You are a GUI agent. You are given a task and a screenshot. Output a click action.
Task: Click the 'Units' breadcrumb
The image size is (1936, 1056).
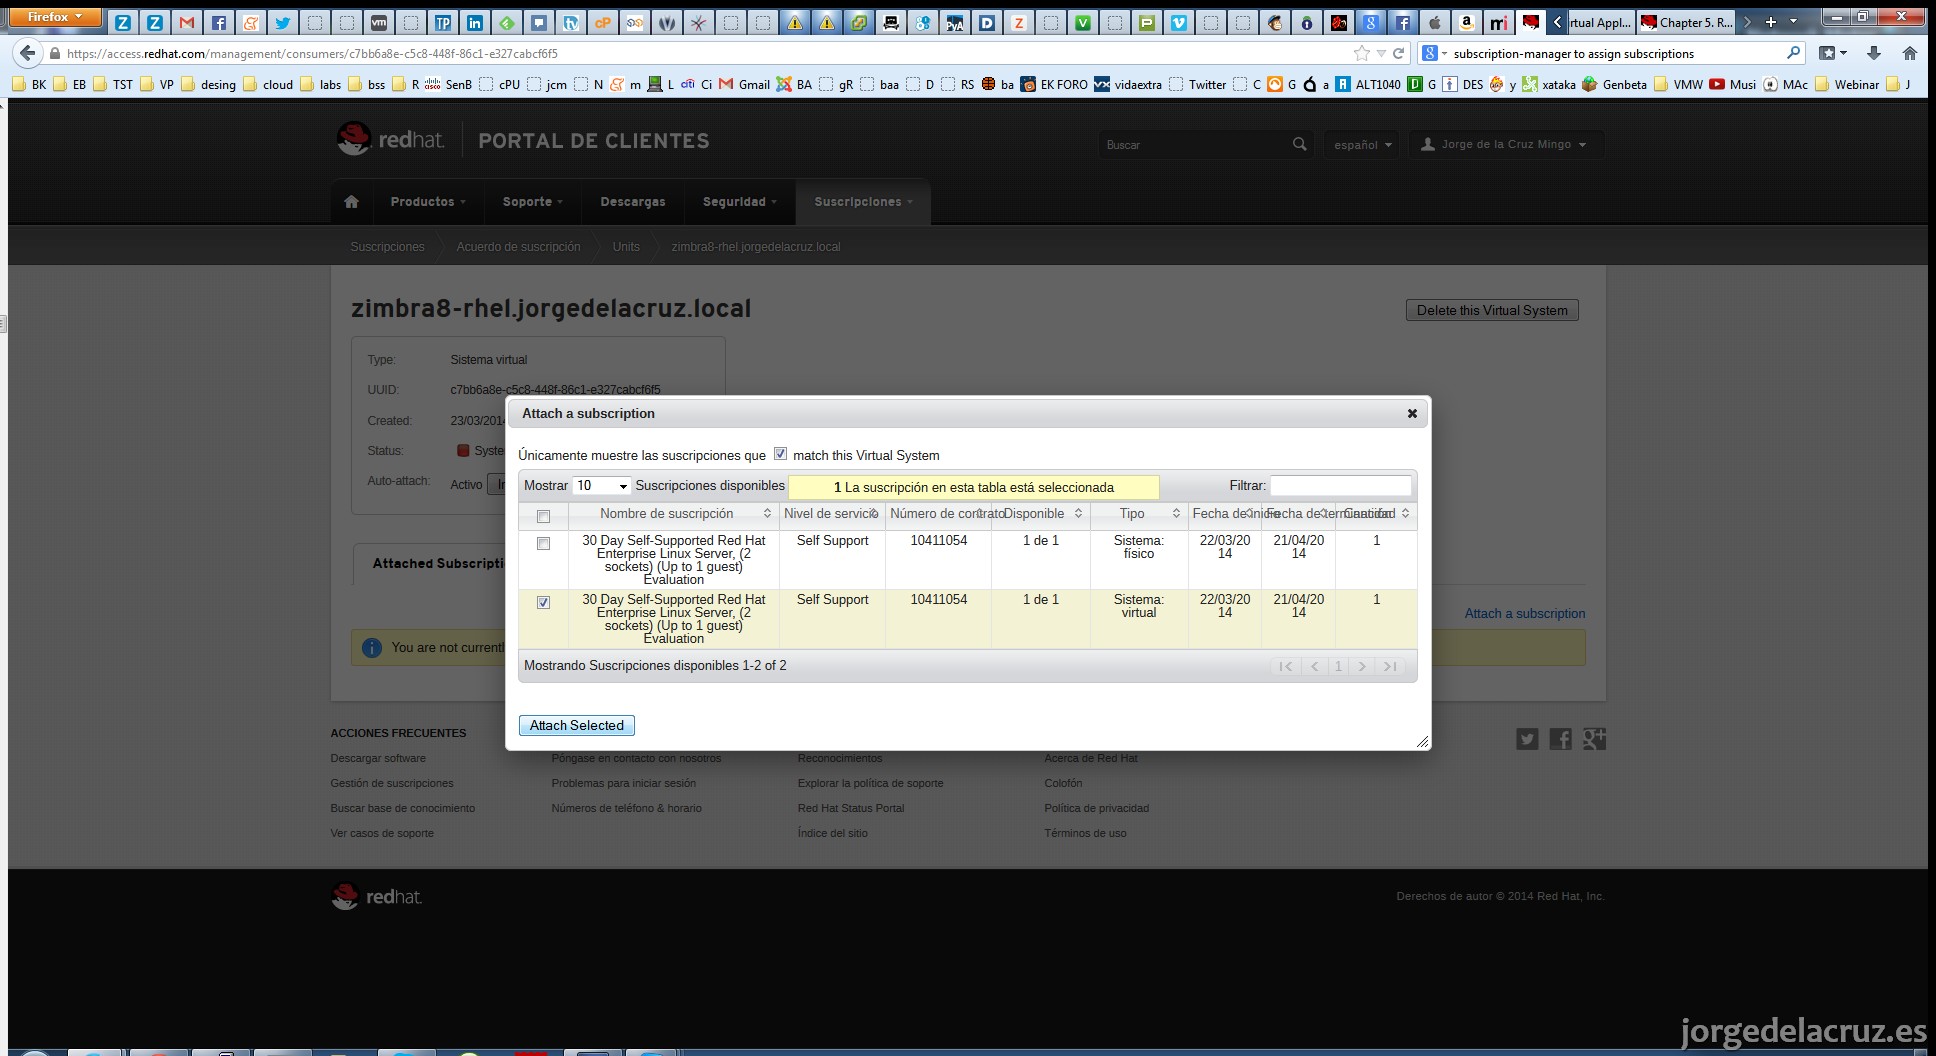tap(626, 247)
